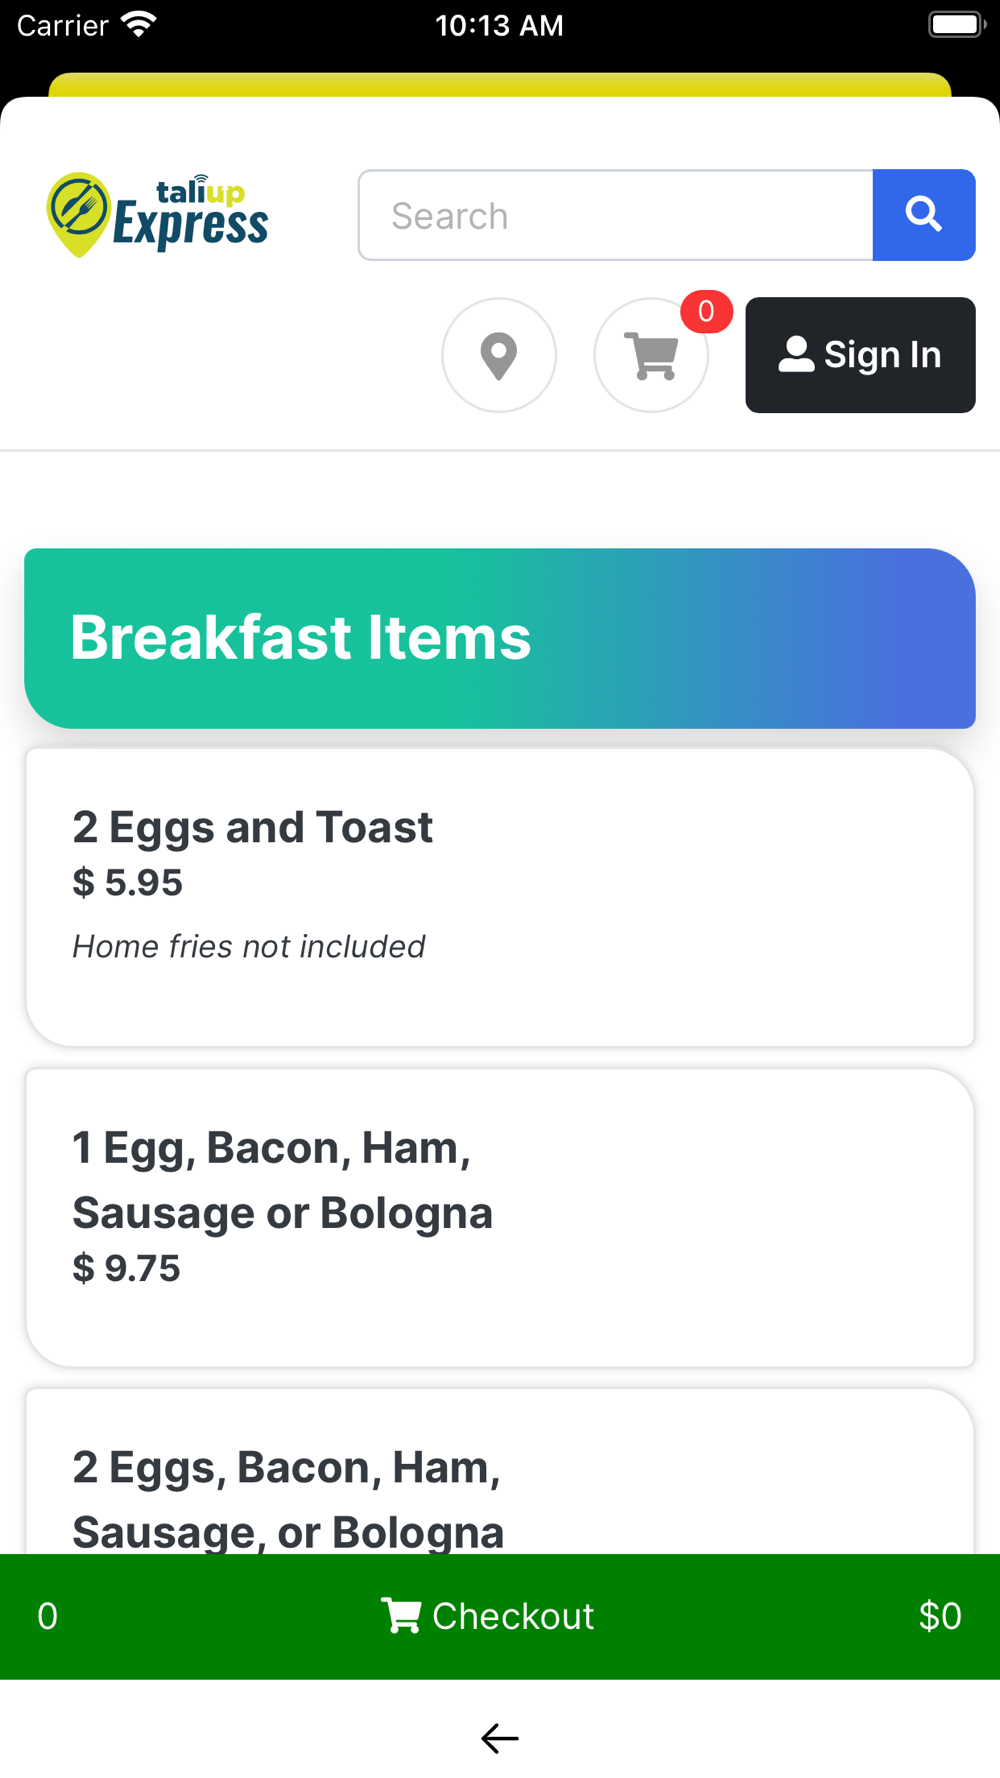This screenshot has height=1778, width=1000.
Task: Select the 2 Eggs and Toast item
Action: (x=500, y=897)
